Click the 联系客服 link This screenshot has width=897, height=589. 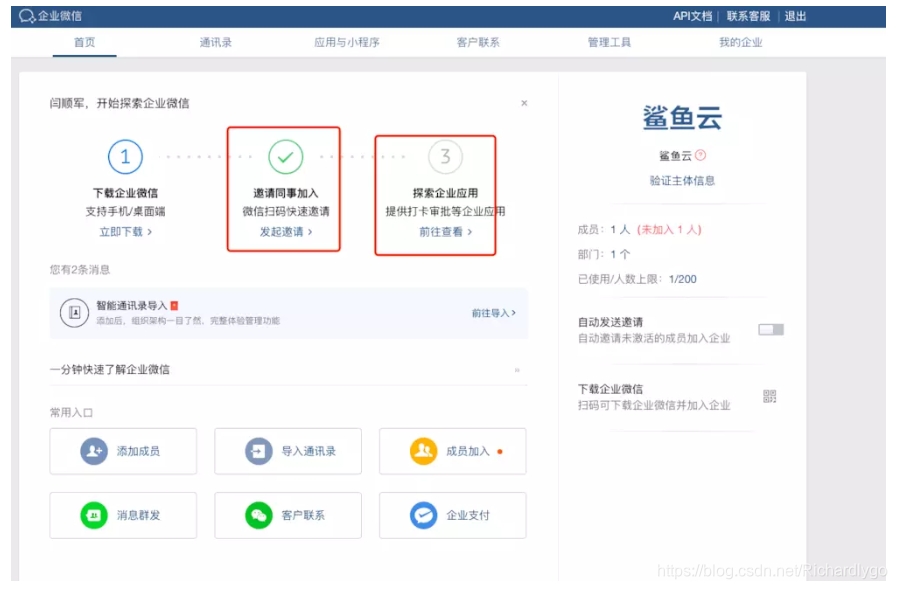pyautogui.click(x=748, y=16)
